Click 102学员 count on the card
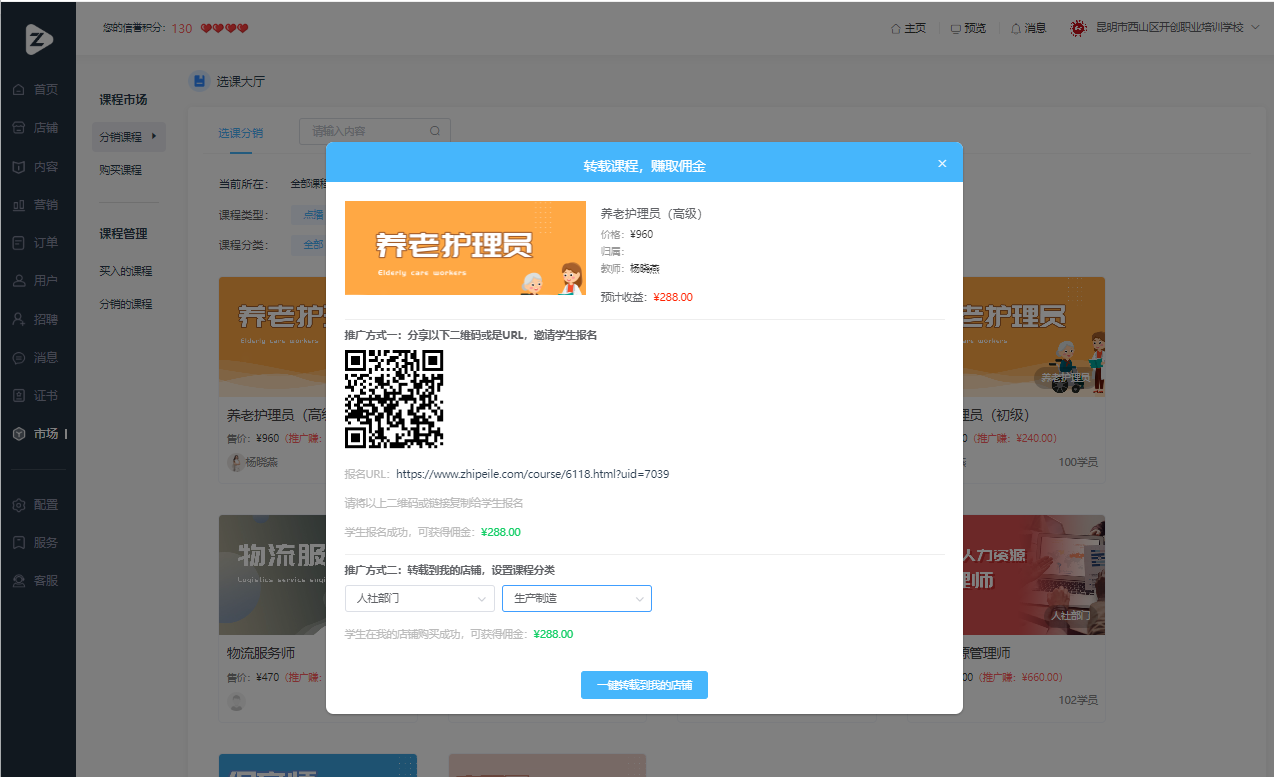The height and width of the screenshot is (777, 1274). point(1078,700)
